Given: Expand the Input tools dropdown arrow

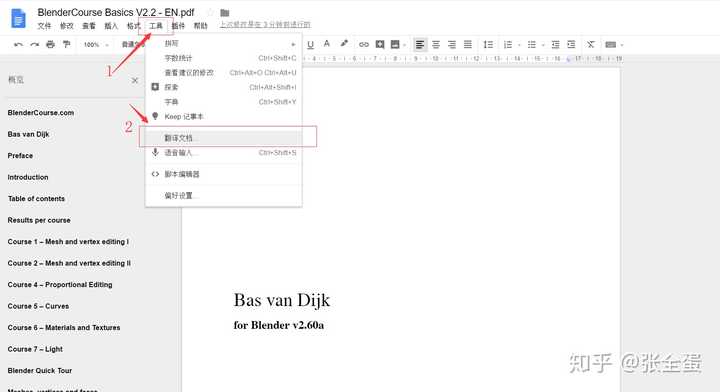Looking at the screenshot, I should pos(622,45).
